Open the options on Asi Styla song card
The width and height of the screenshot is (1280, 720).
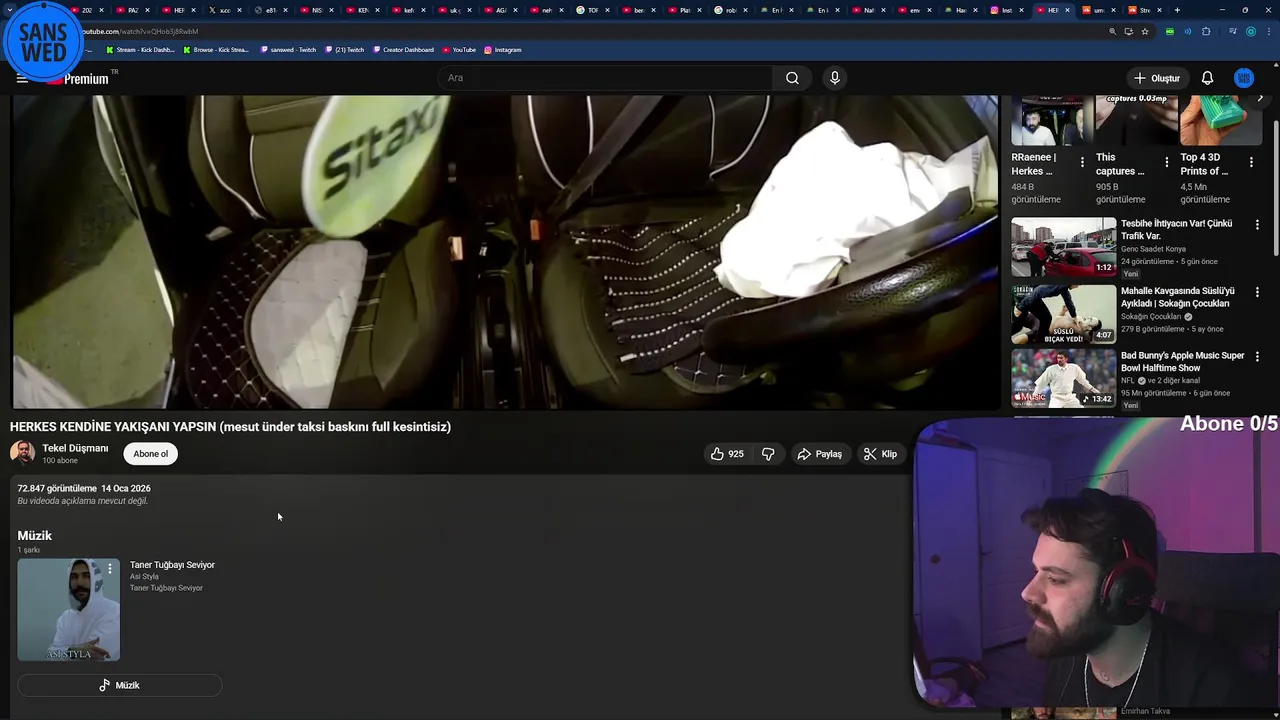pyautogui.click(x=110, y=568)
